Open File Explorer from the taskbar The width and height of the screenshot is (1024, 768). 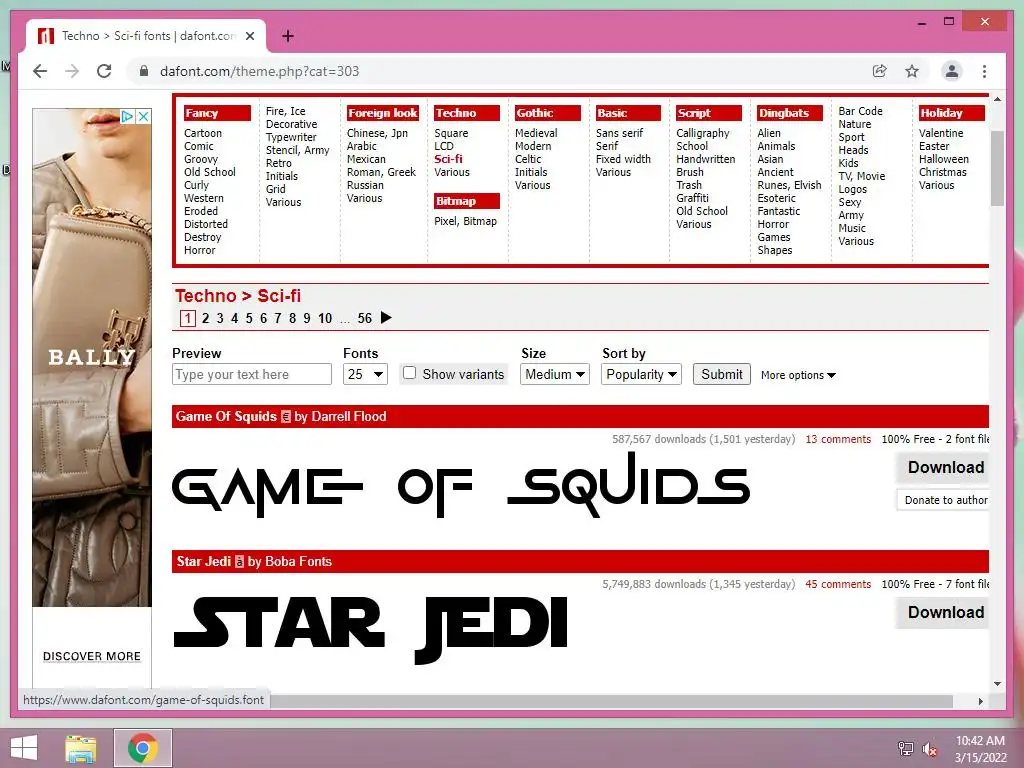click(x=80, y=748)
